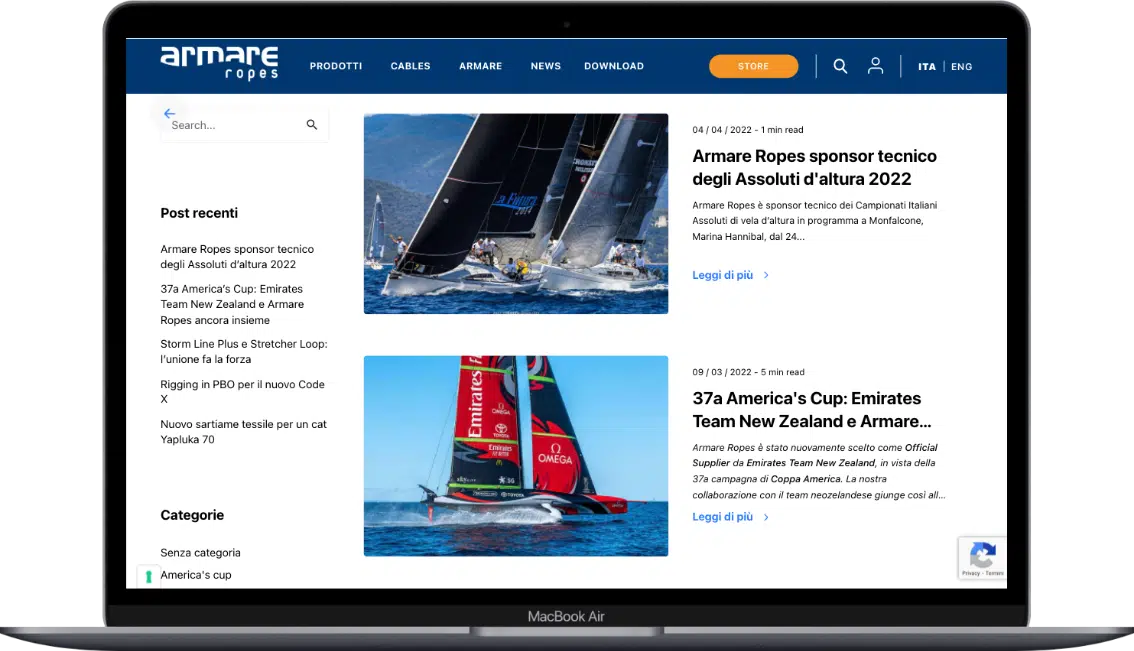Select the Senza categoria category

[x=200, y=553]
